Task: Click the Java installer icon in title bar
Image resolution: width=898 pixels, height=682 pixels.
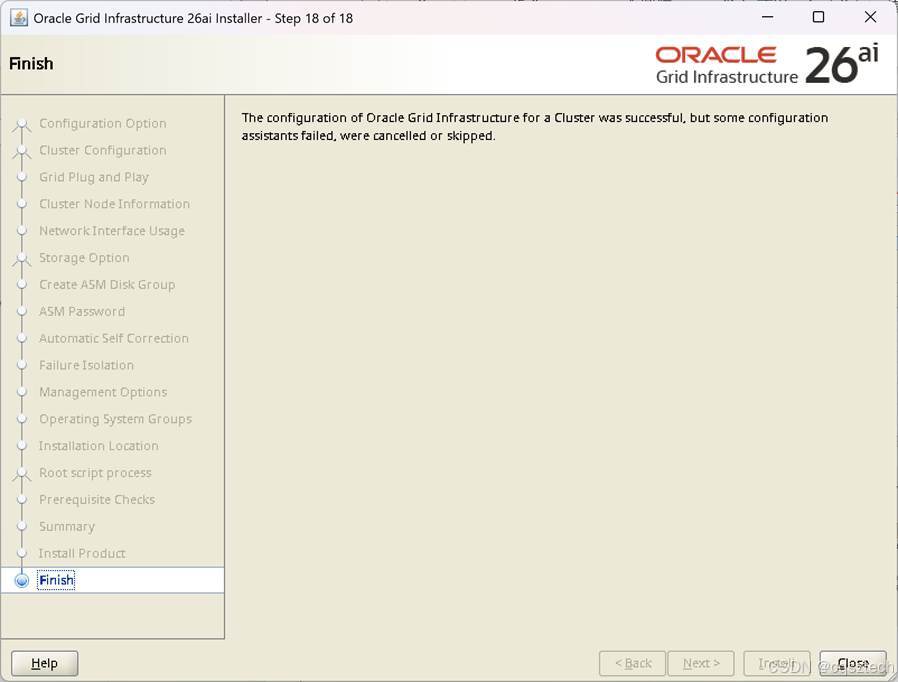Action: (x=18, y=18)
